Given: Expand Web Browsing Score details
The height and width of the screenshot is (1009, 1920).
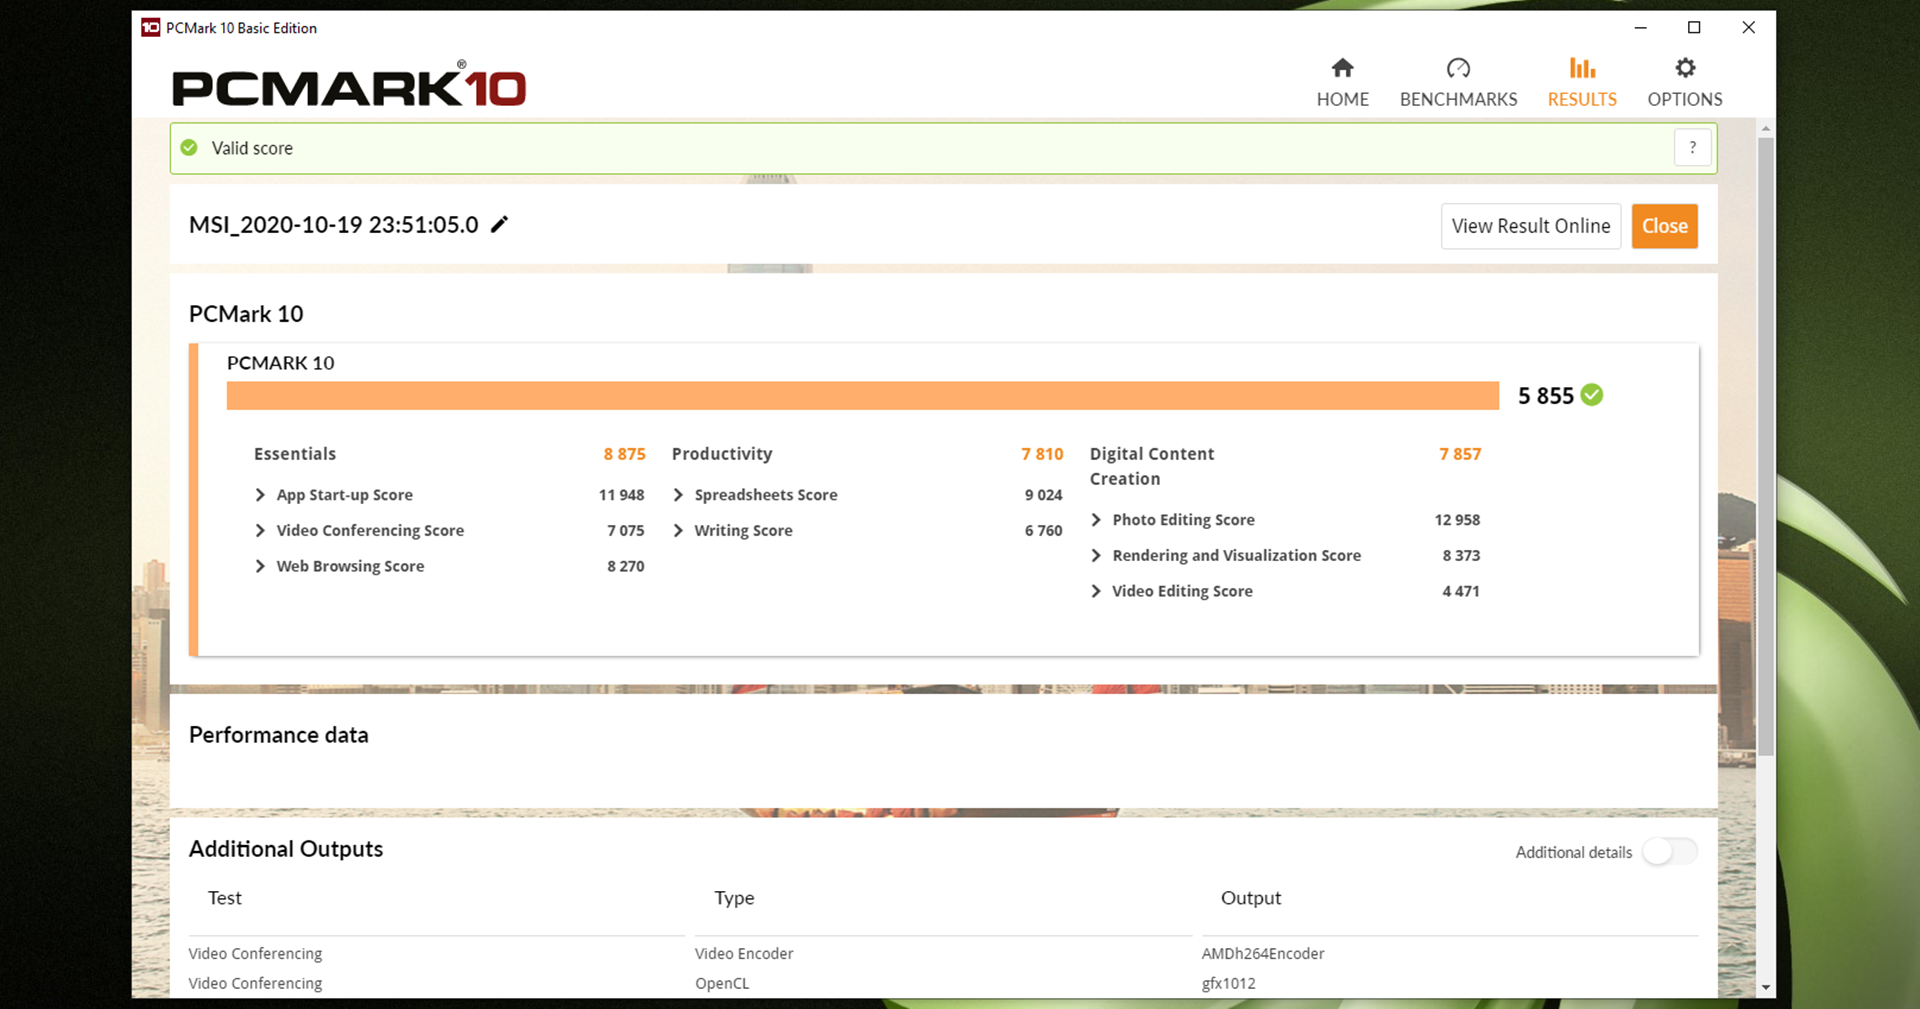Looking at the screenshot, I should click(259, 566).
